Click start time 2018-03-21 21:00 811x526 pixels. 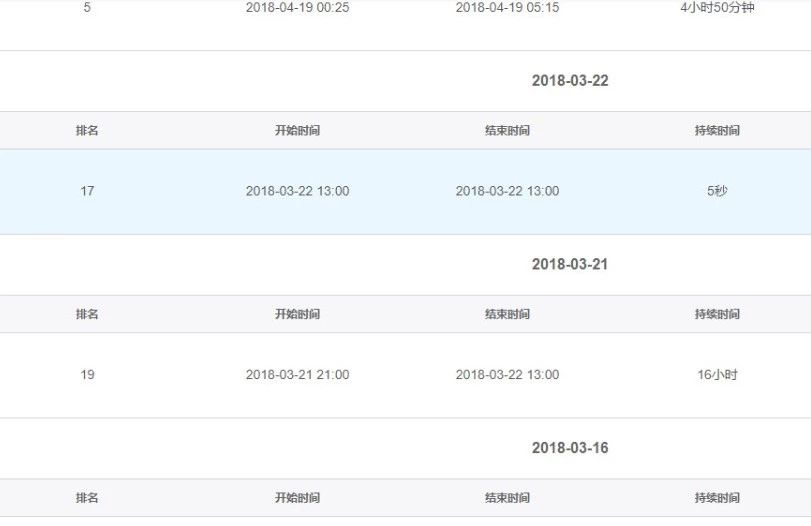pyautogui.click(x=297, y=375)
